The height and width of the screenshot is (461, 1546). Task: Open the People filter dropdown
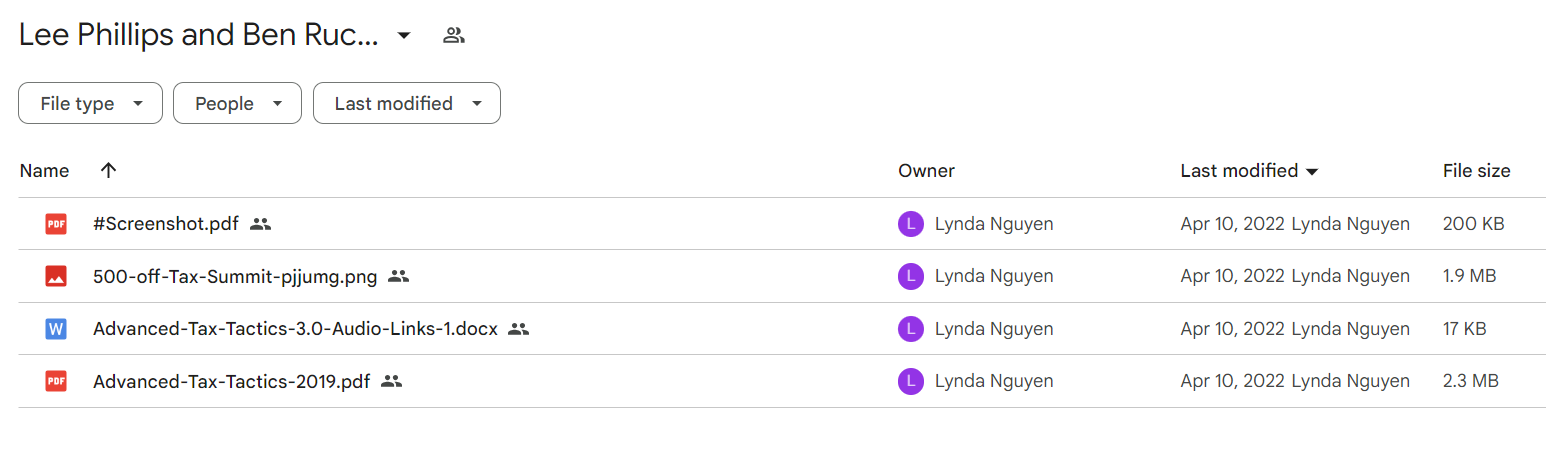237,103
